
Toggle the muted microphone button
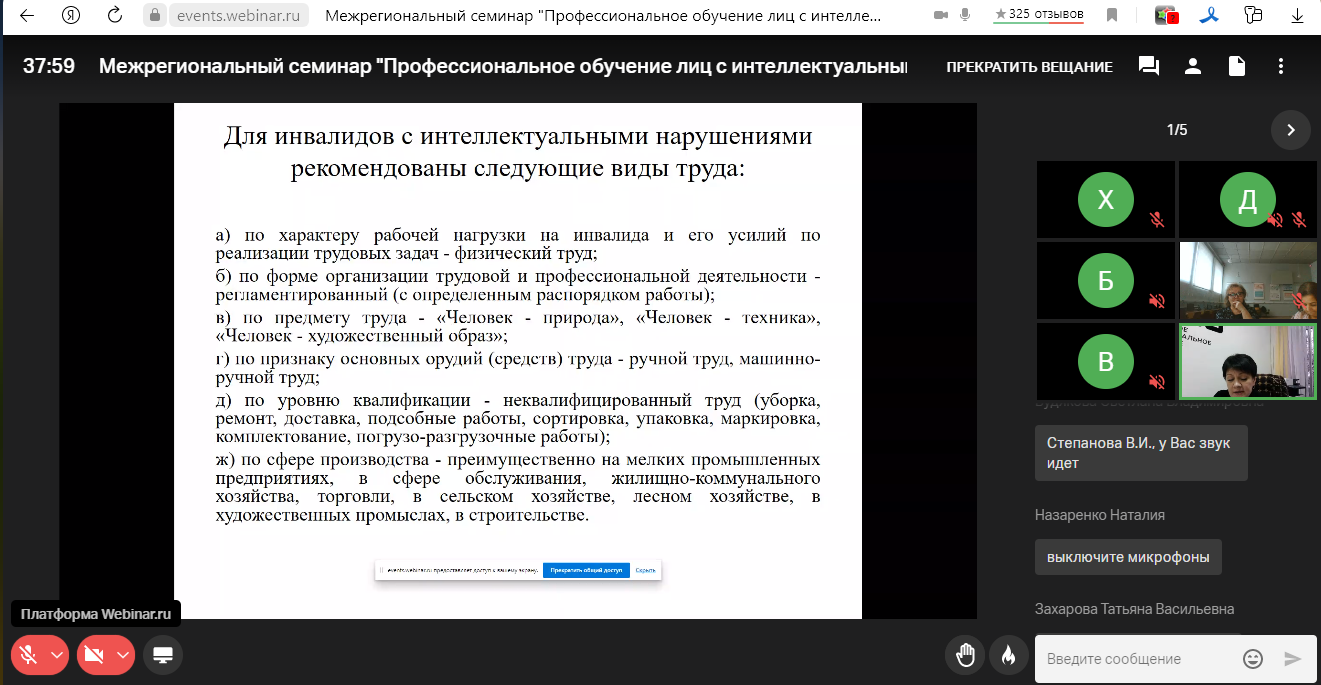[x=29, y=655]
